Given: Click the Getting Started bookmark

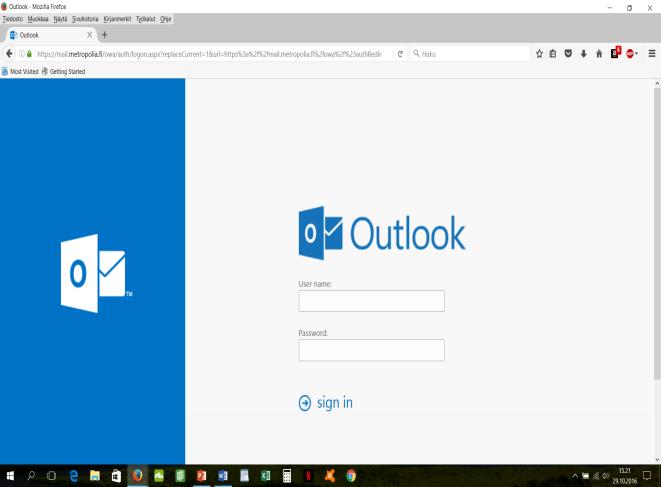Looking at the screenshot, I should pyautogui.click(x=64, y=72).
